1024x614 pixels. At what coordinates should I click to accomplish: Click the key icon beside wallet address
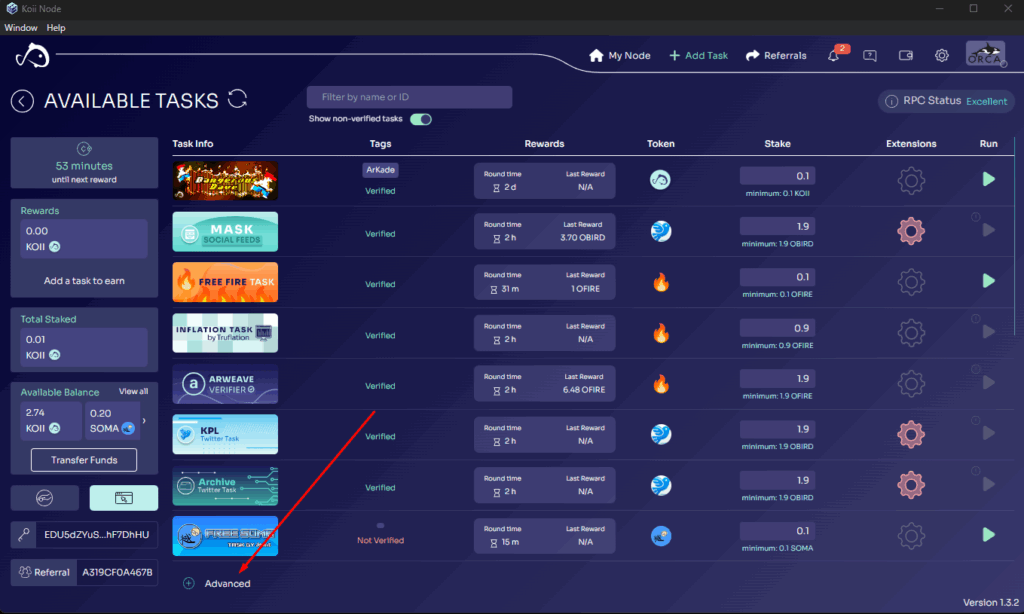point(24,534)
